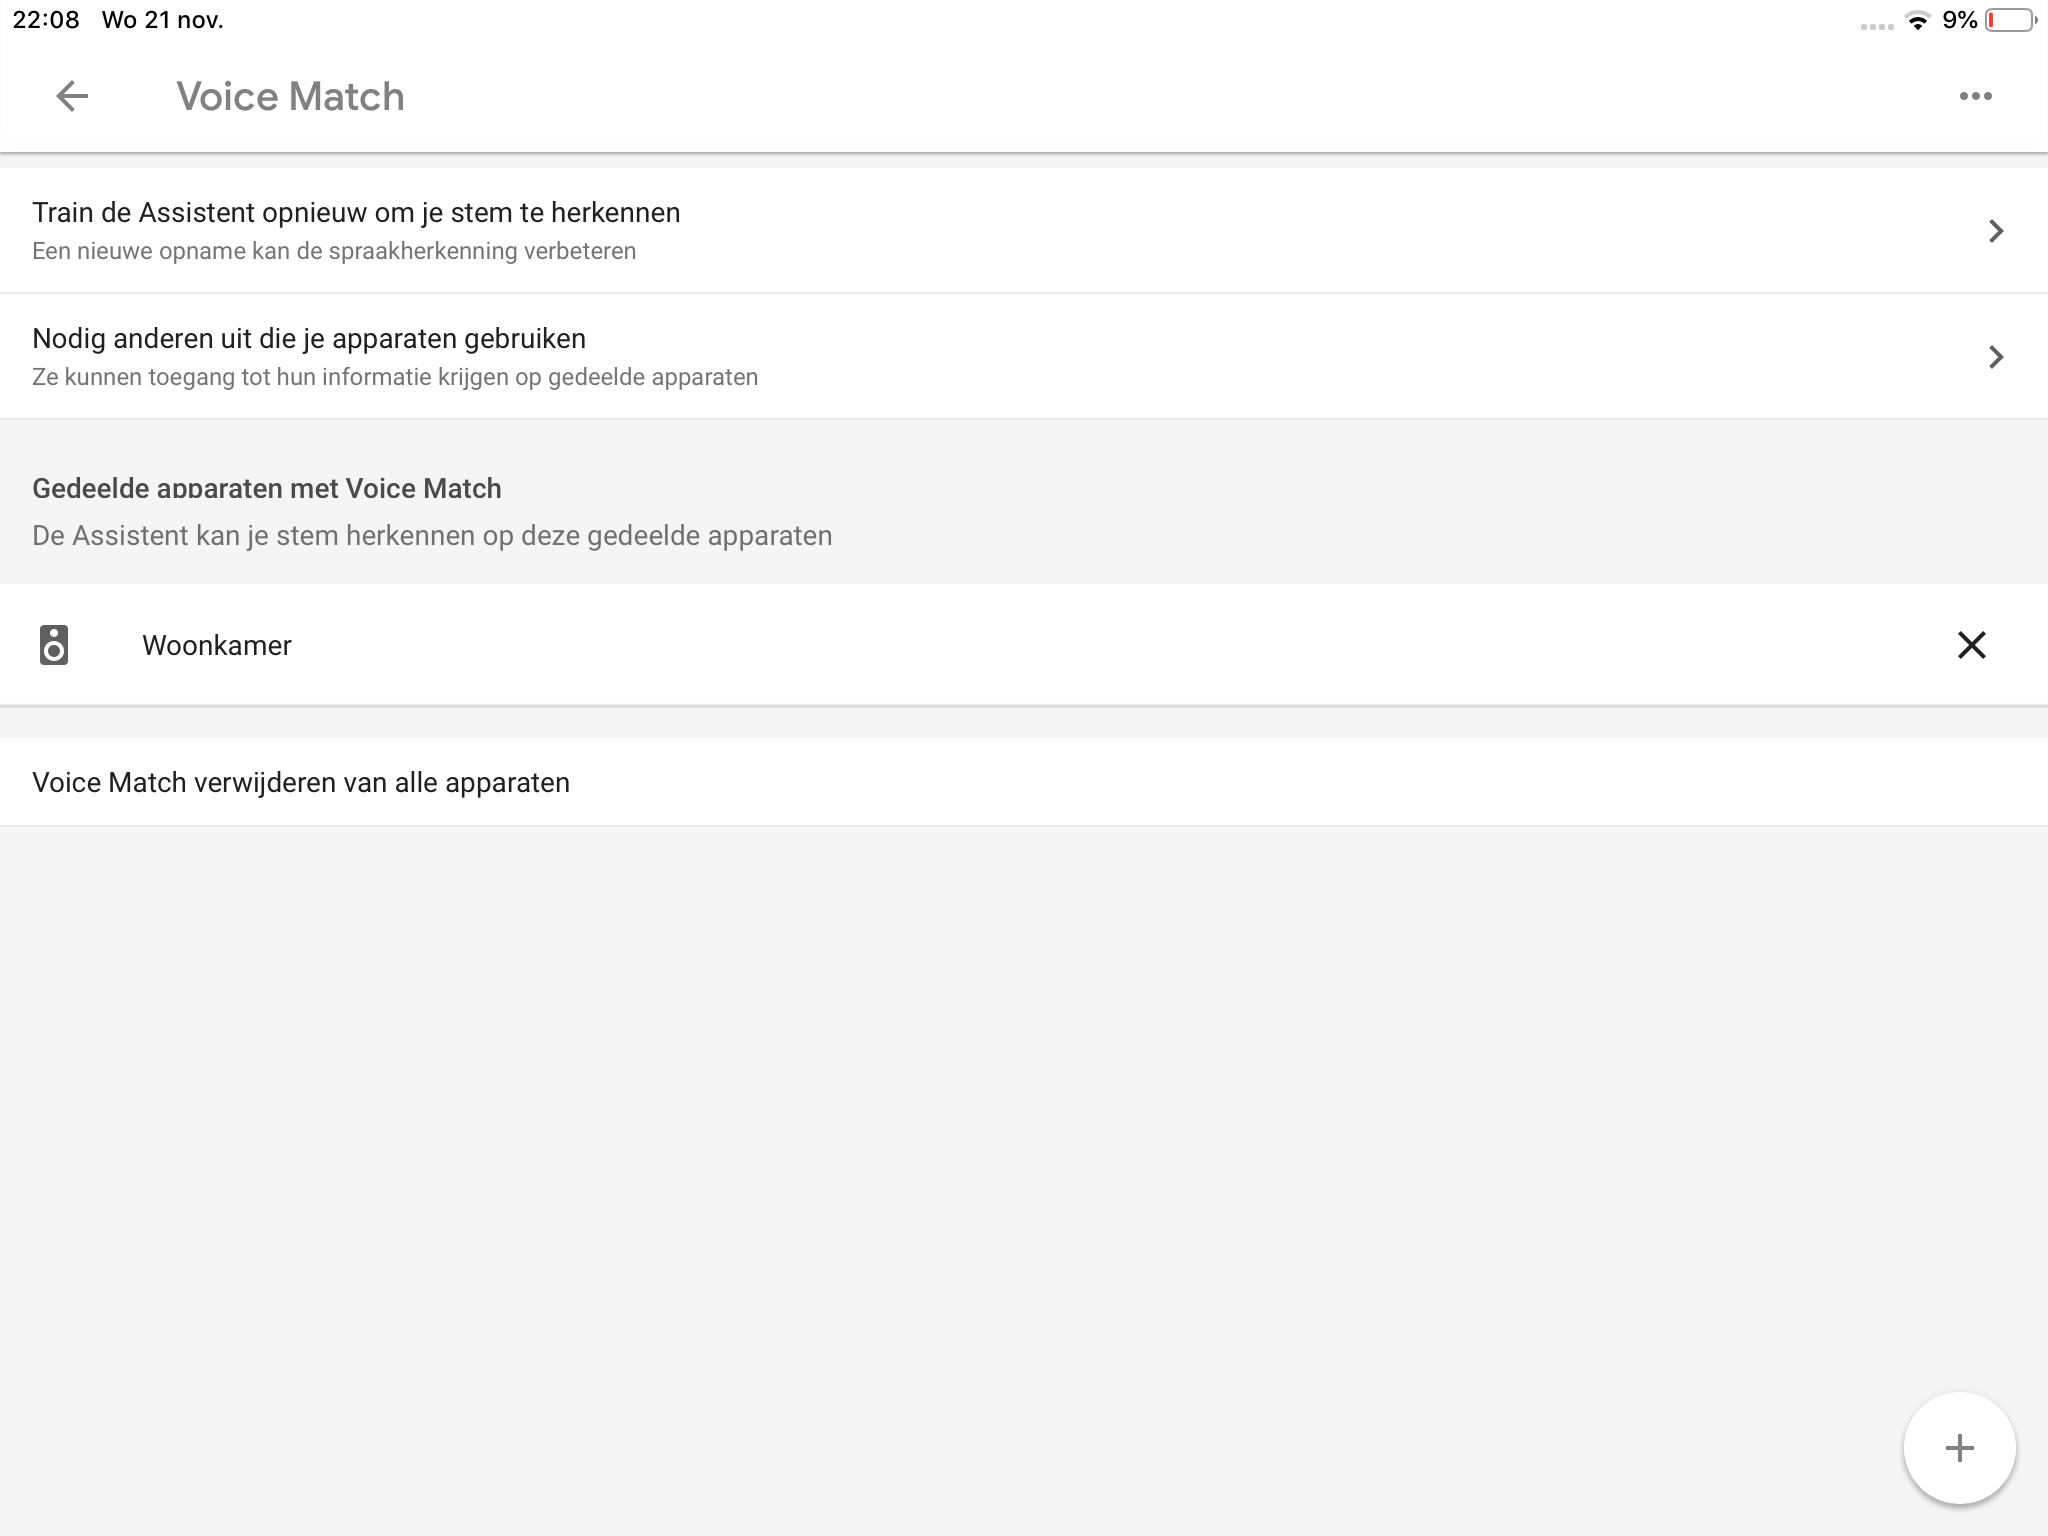
Task: Remove Woonkamer with the X icon
Action: pyautogui.click(x=1971, y=645)
